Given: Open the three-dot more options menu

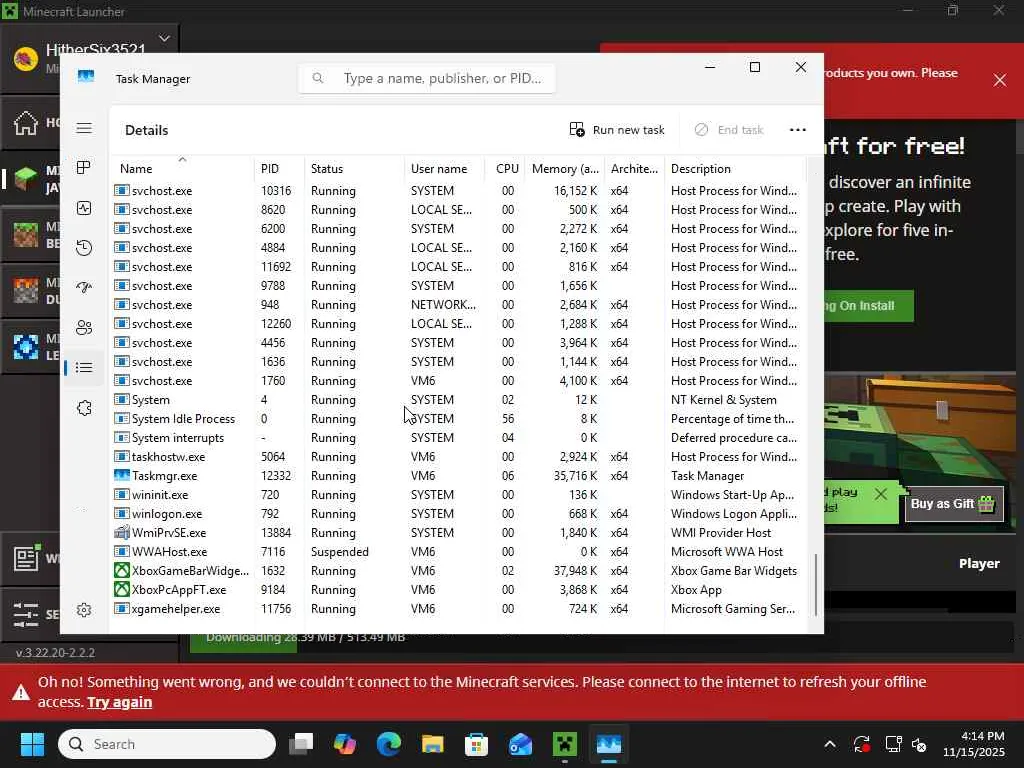Looking at the screenshot, I should (797, 130).
